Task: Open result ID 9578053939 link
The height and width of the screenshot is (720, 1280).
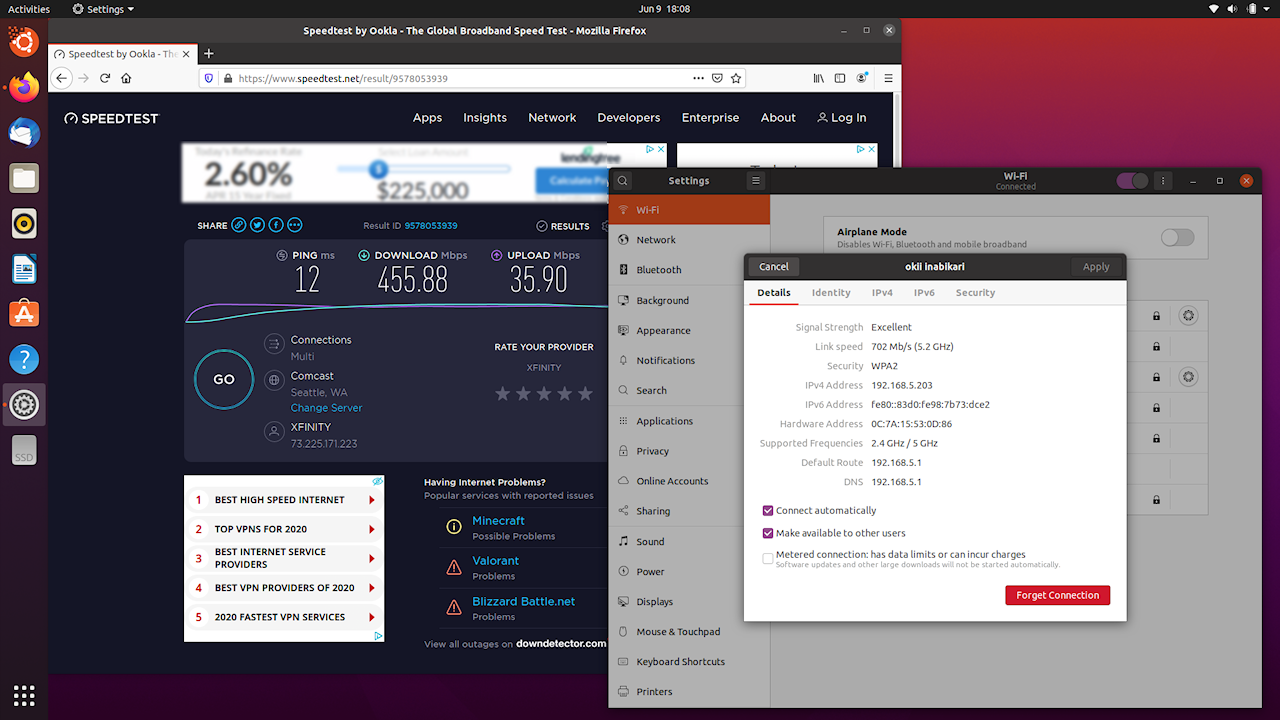Action: point(431,226)
